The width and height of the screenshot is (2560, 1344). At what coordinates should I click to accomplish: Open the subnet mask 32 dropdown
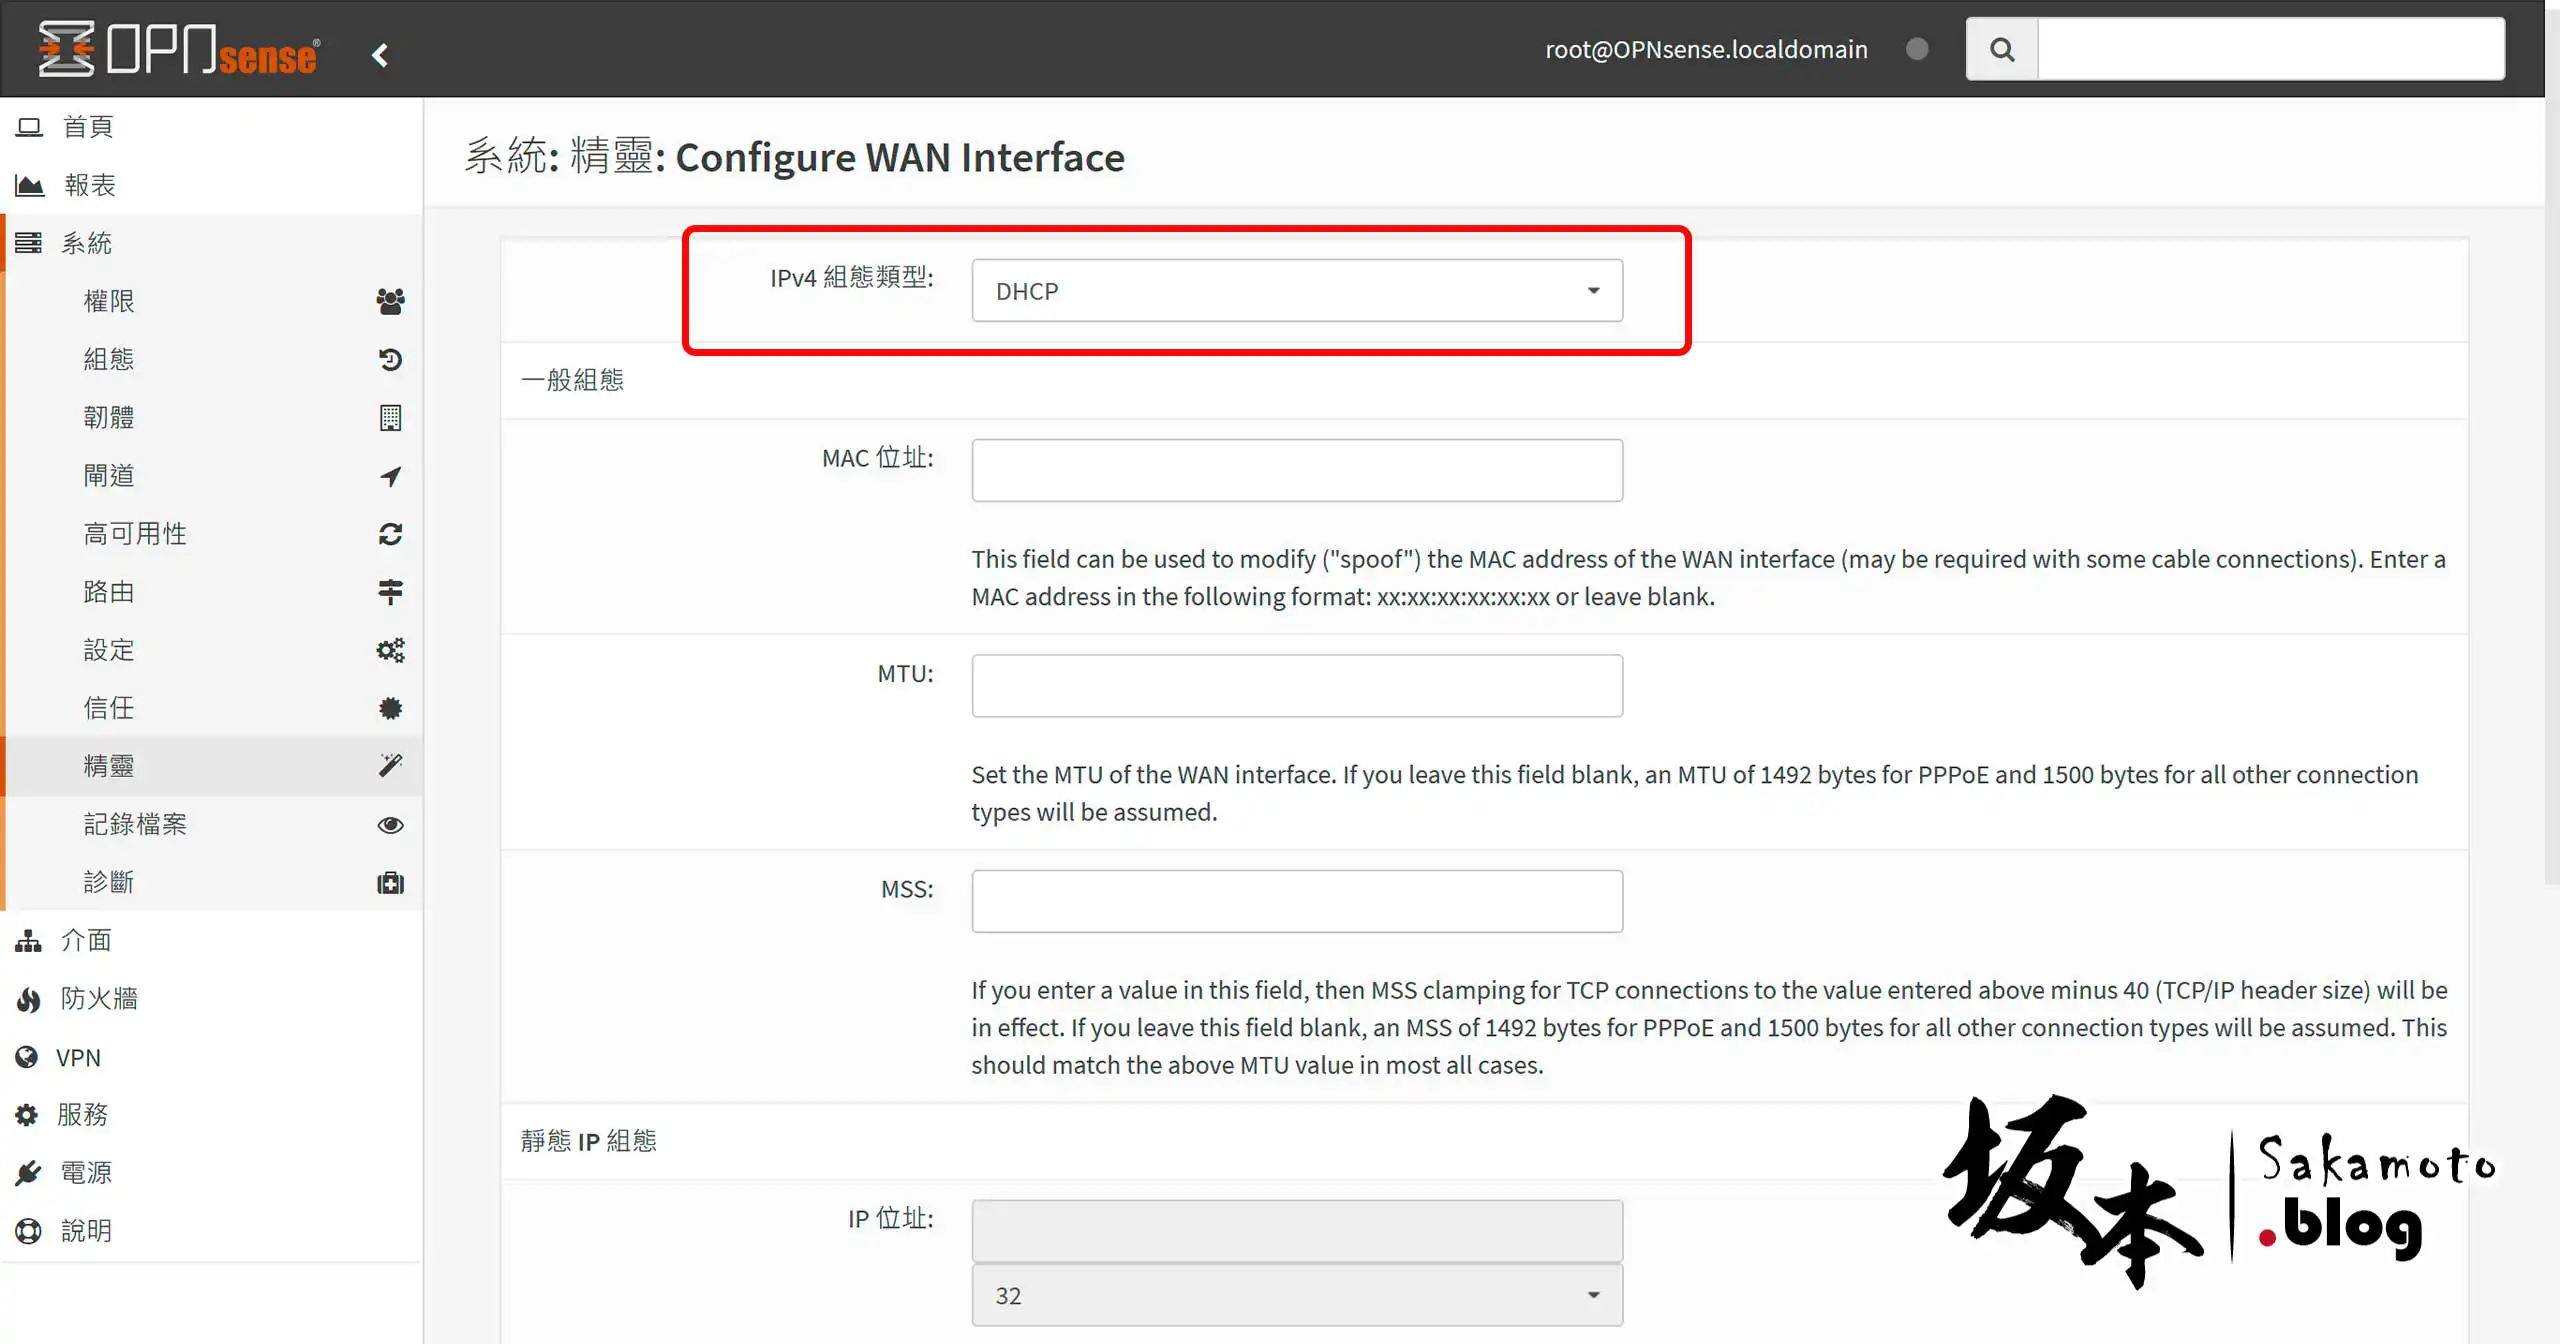(1296, 1295)
